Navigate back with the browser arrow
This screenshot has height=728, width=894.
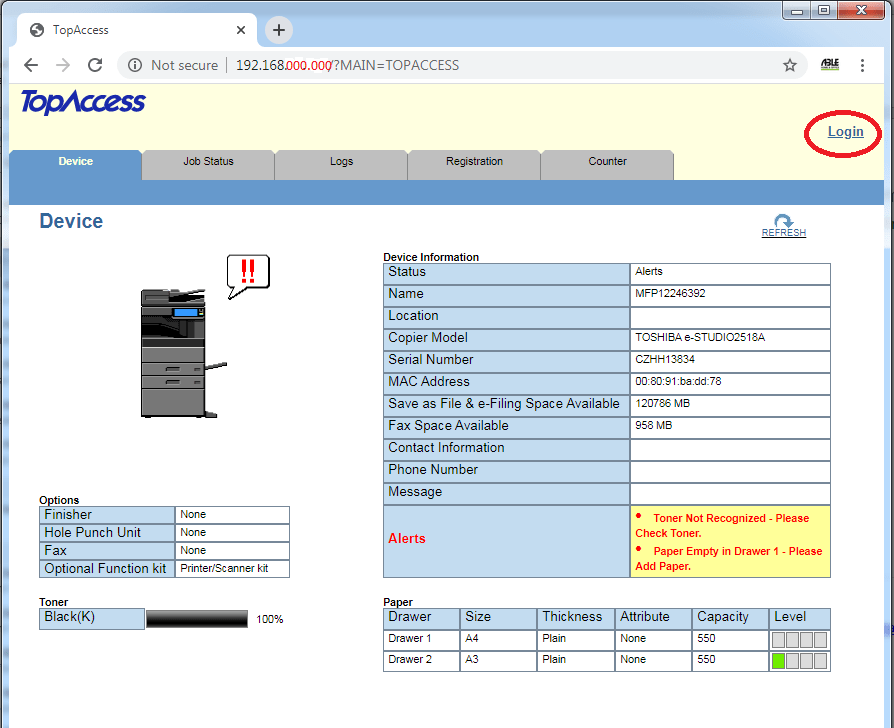coord(30,64)
